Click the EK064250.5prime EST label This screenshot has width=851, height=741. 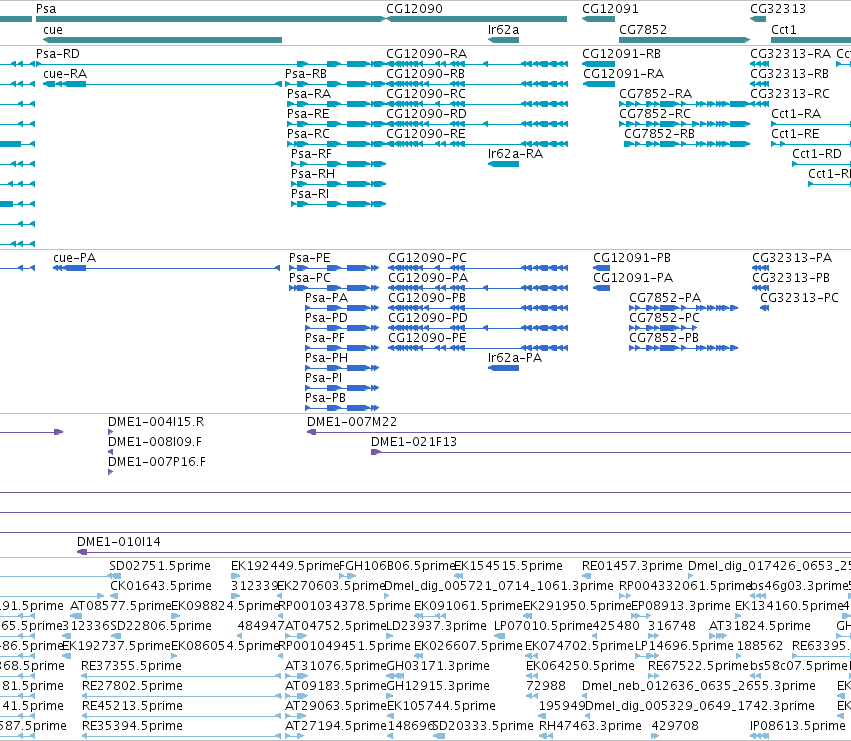(x=580, y=666)
